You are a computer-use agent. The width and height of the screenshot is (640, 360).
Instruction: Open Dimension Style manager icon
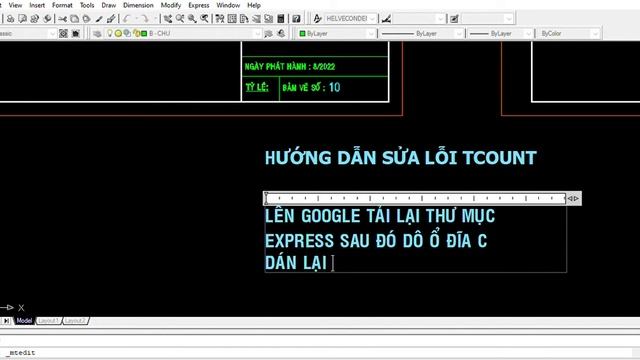pos(386,19)
